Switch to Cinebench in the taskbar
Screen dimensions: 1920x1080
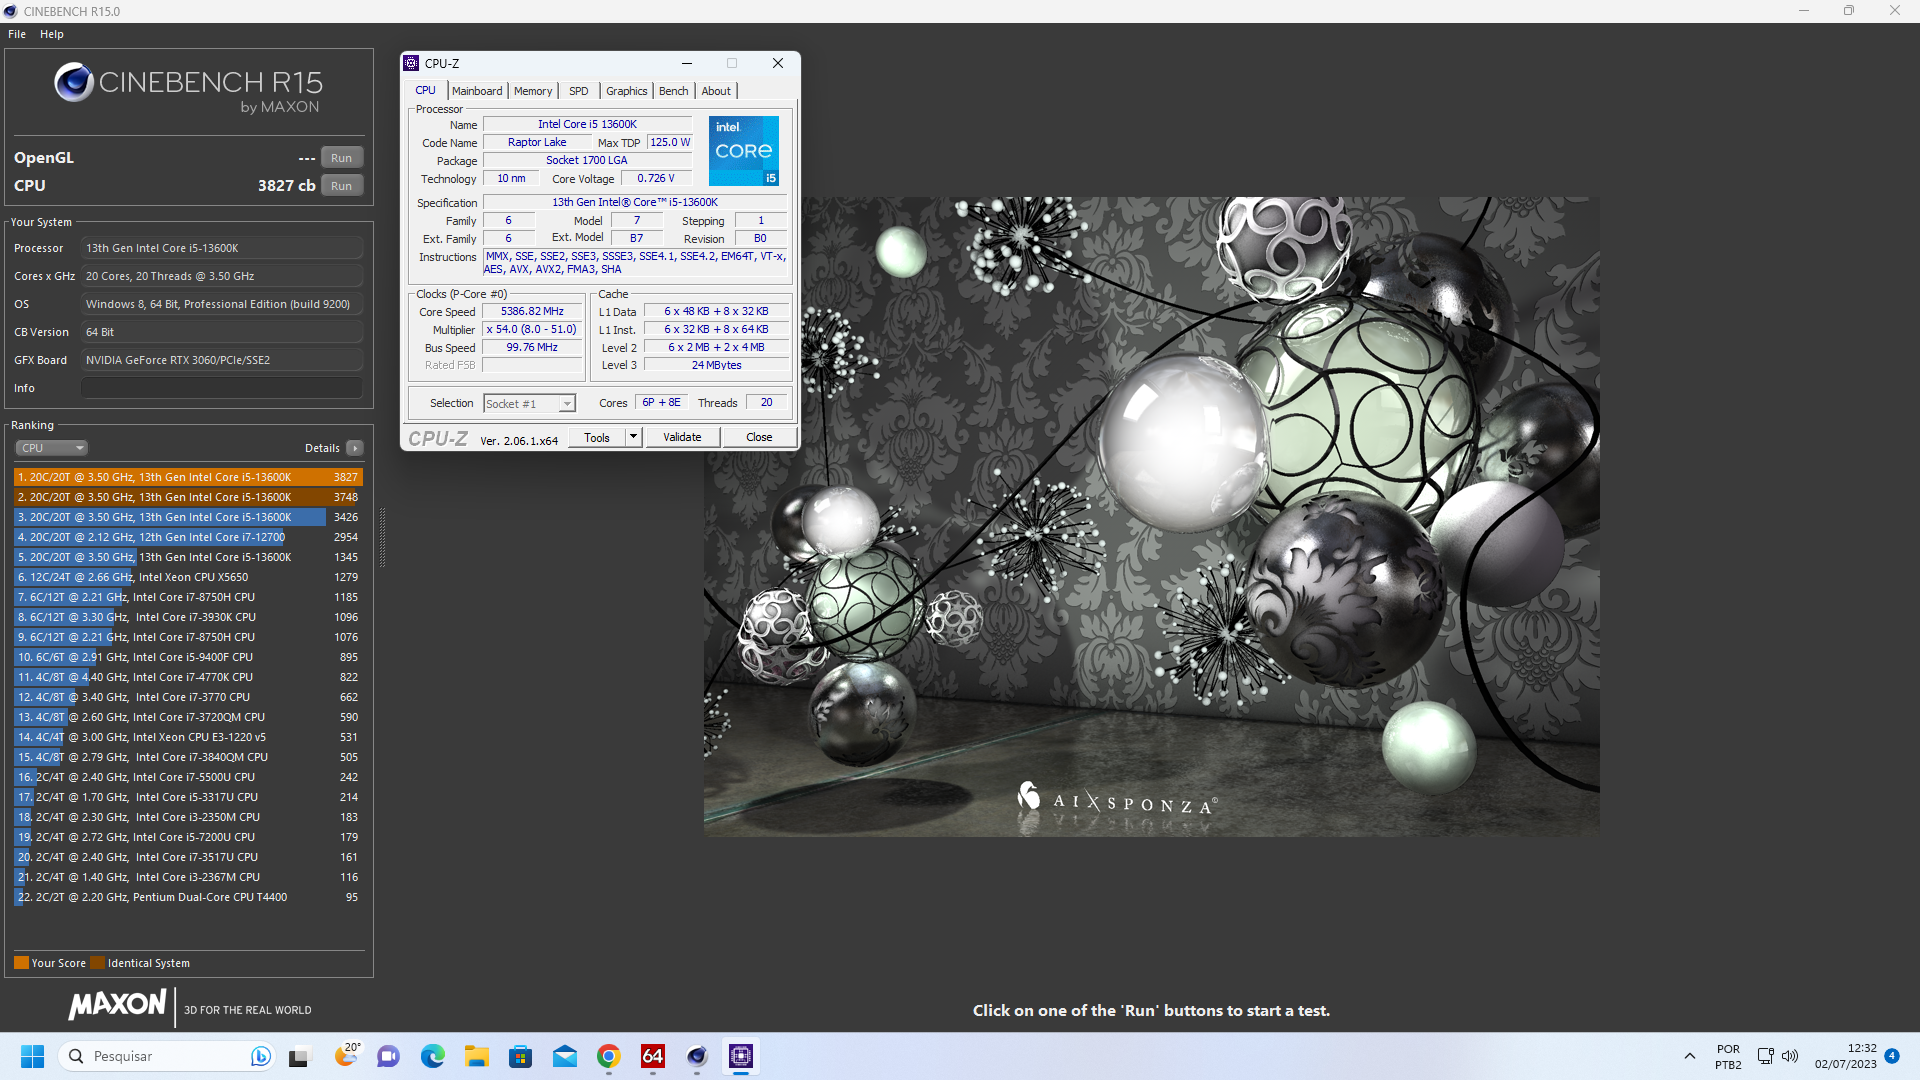coord(697,1056)
